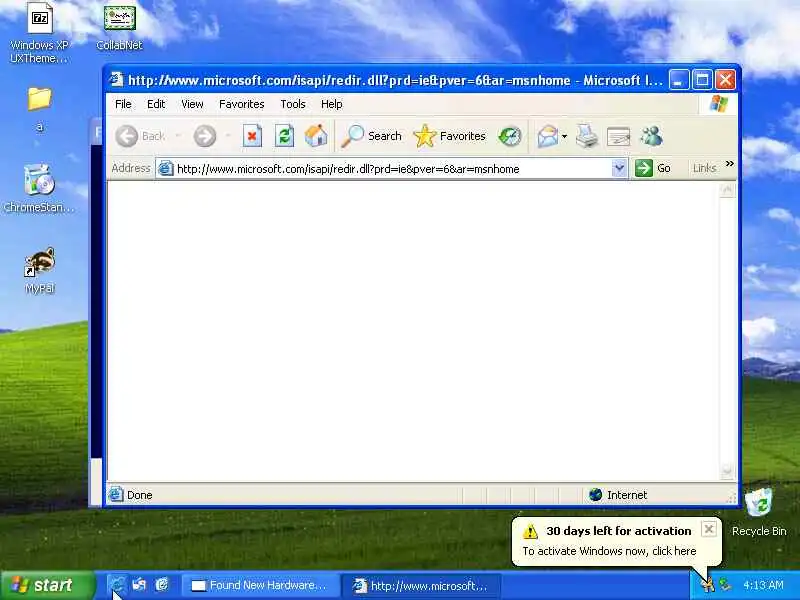The width and height of the screenshot is (800, 600).
Task: Print the page with printer icon
Action: 587,136
